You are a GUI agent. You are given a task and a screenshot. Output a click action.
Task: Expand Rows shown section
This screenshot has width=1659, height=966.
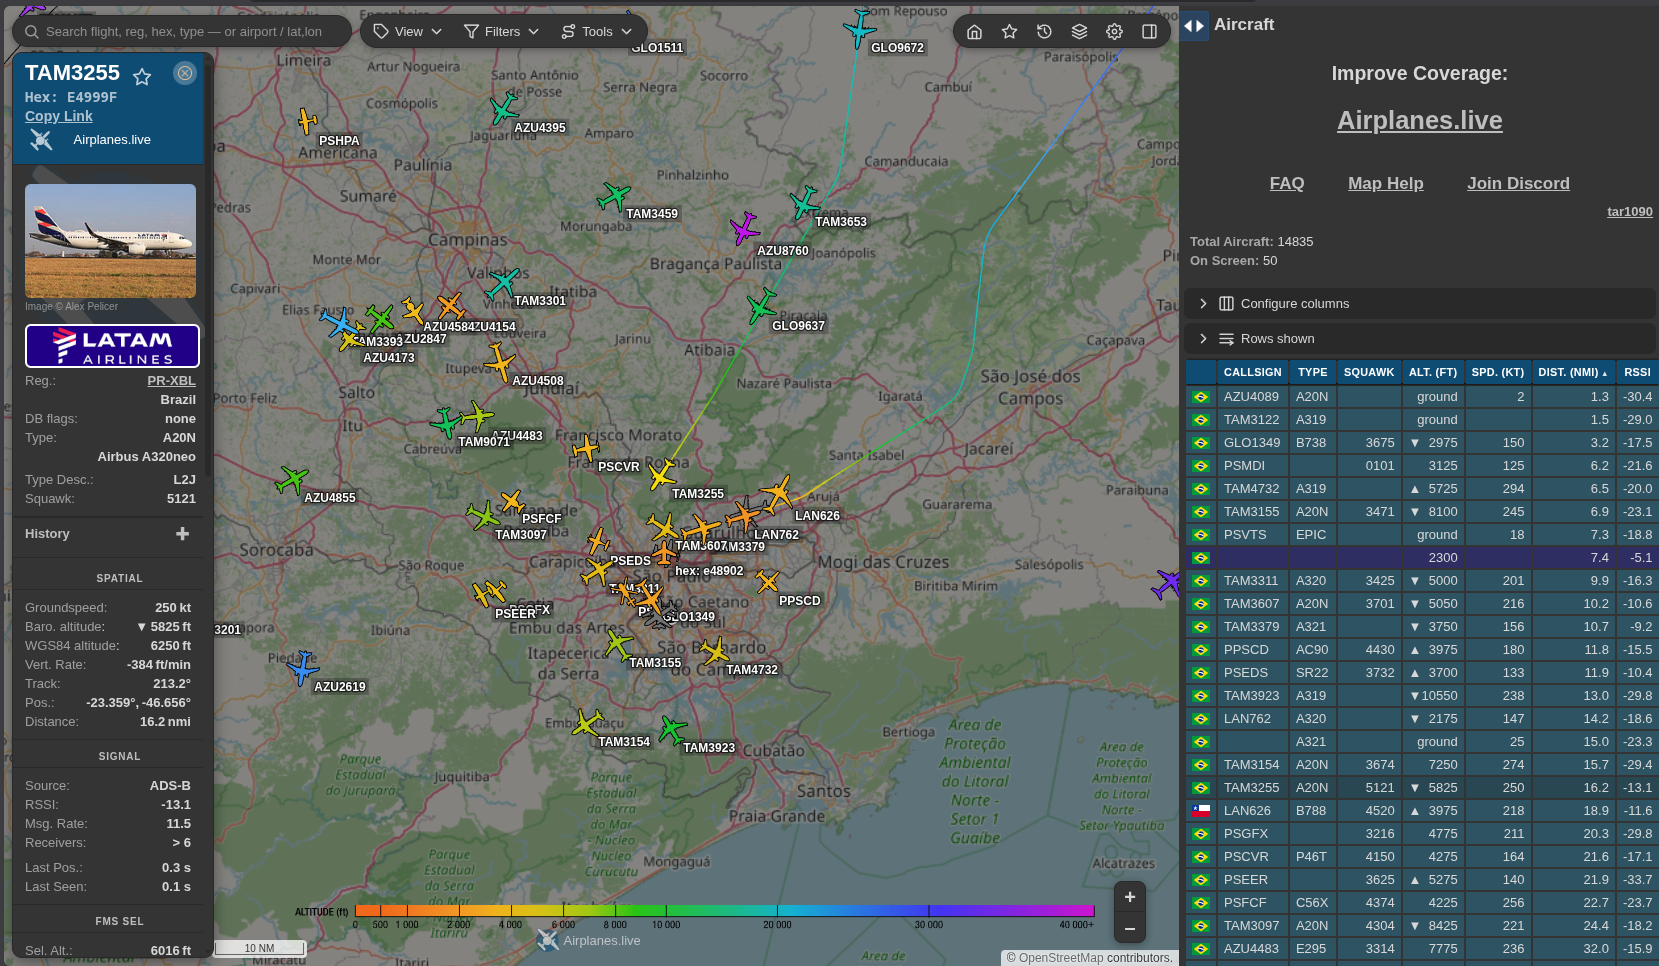coord(1419,338)
